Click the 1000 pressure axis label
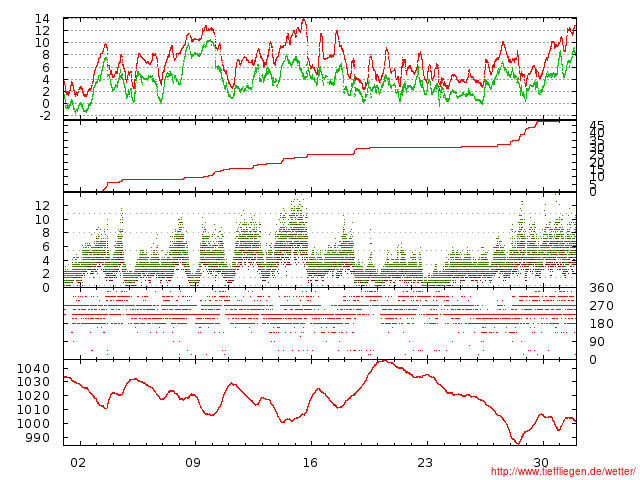Viewport: 640px width, 480px height. (33, 424)
